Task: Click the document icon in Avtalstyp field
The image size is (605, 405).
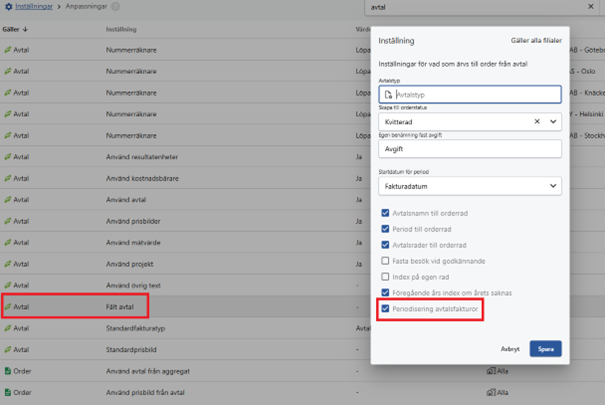Action: (388, 94)
